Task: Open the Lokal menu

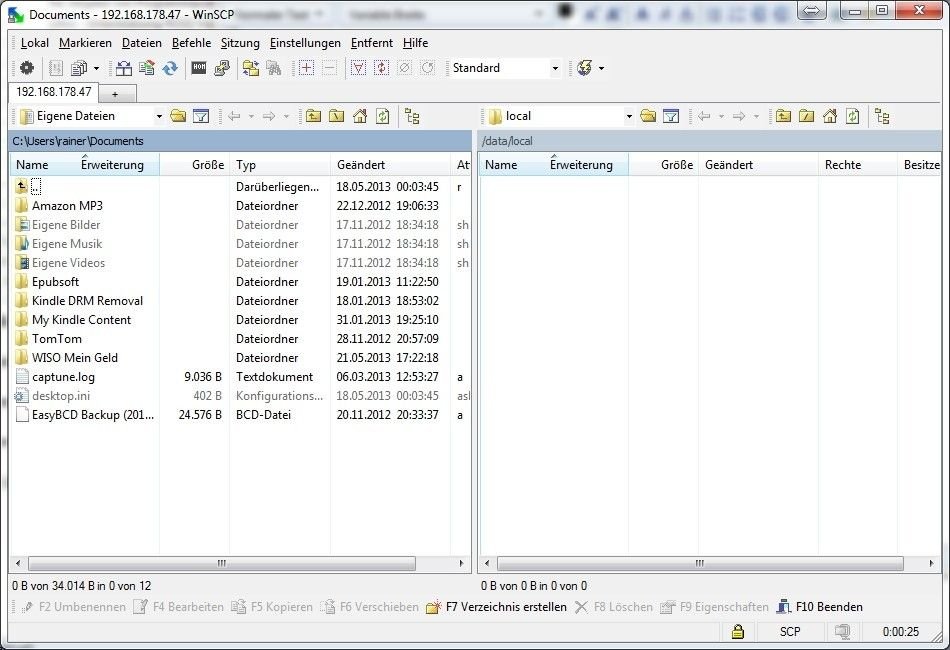Action: [35, 43]
